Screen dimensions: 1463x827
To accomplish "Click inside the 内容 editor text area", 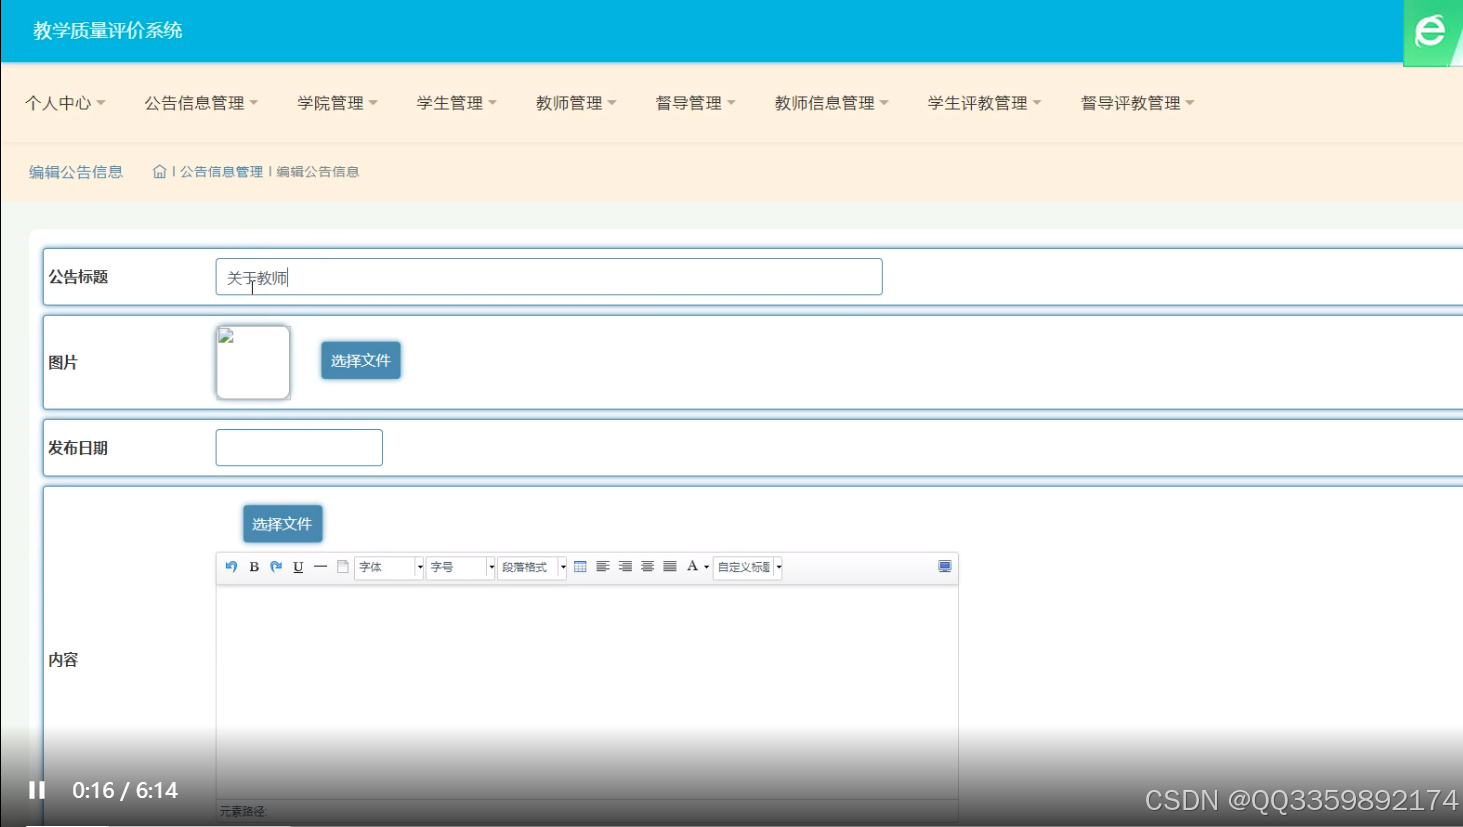I will [587, 690].
